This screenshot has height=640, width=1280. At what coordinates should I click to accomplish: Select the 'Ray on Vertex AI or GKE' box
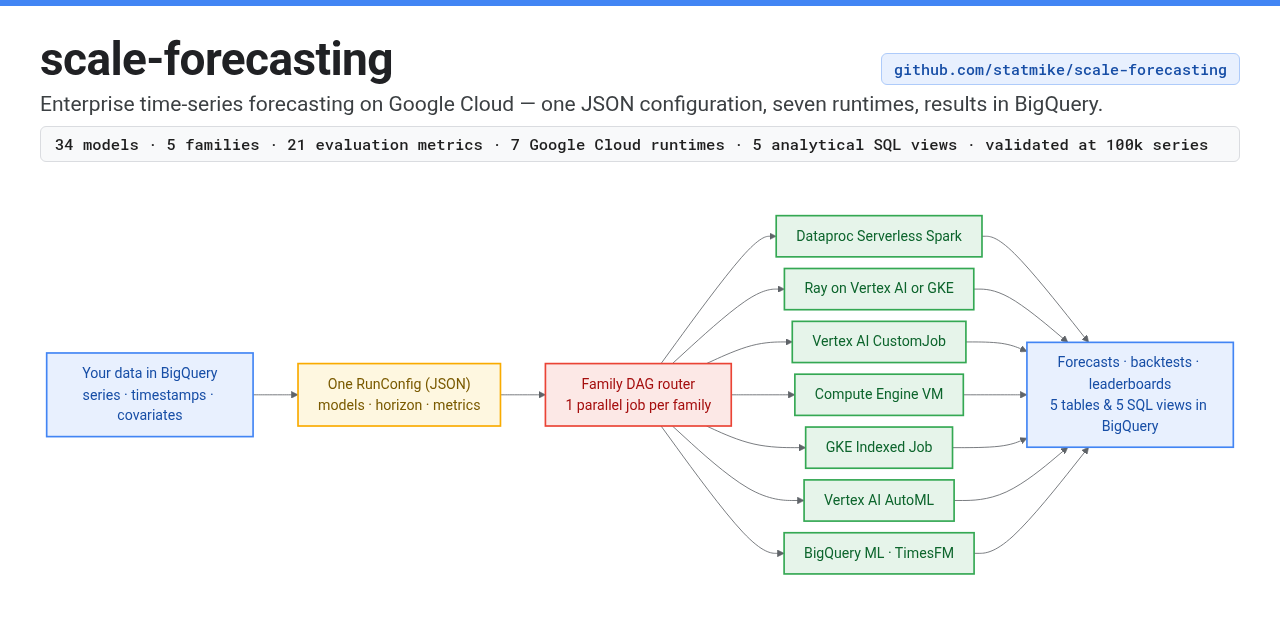(x=879, y=289)
